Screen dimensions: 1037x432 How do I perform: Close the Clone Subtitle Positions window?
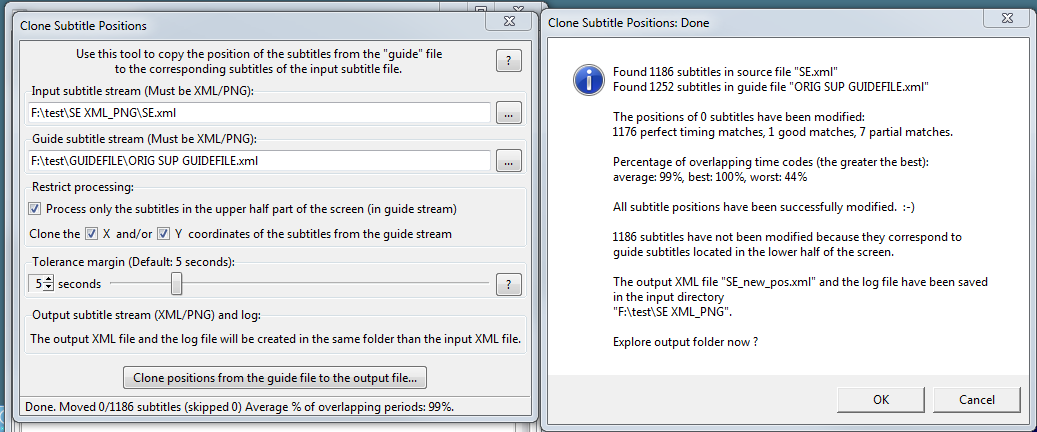click(509, 19)
